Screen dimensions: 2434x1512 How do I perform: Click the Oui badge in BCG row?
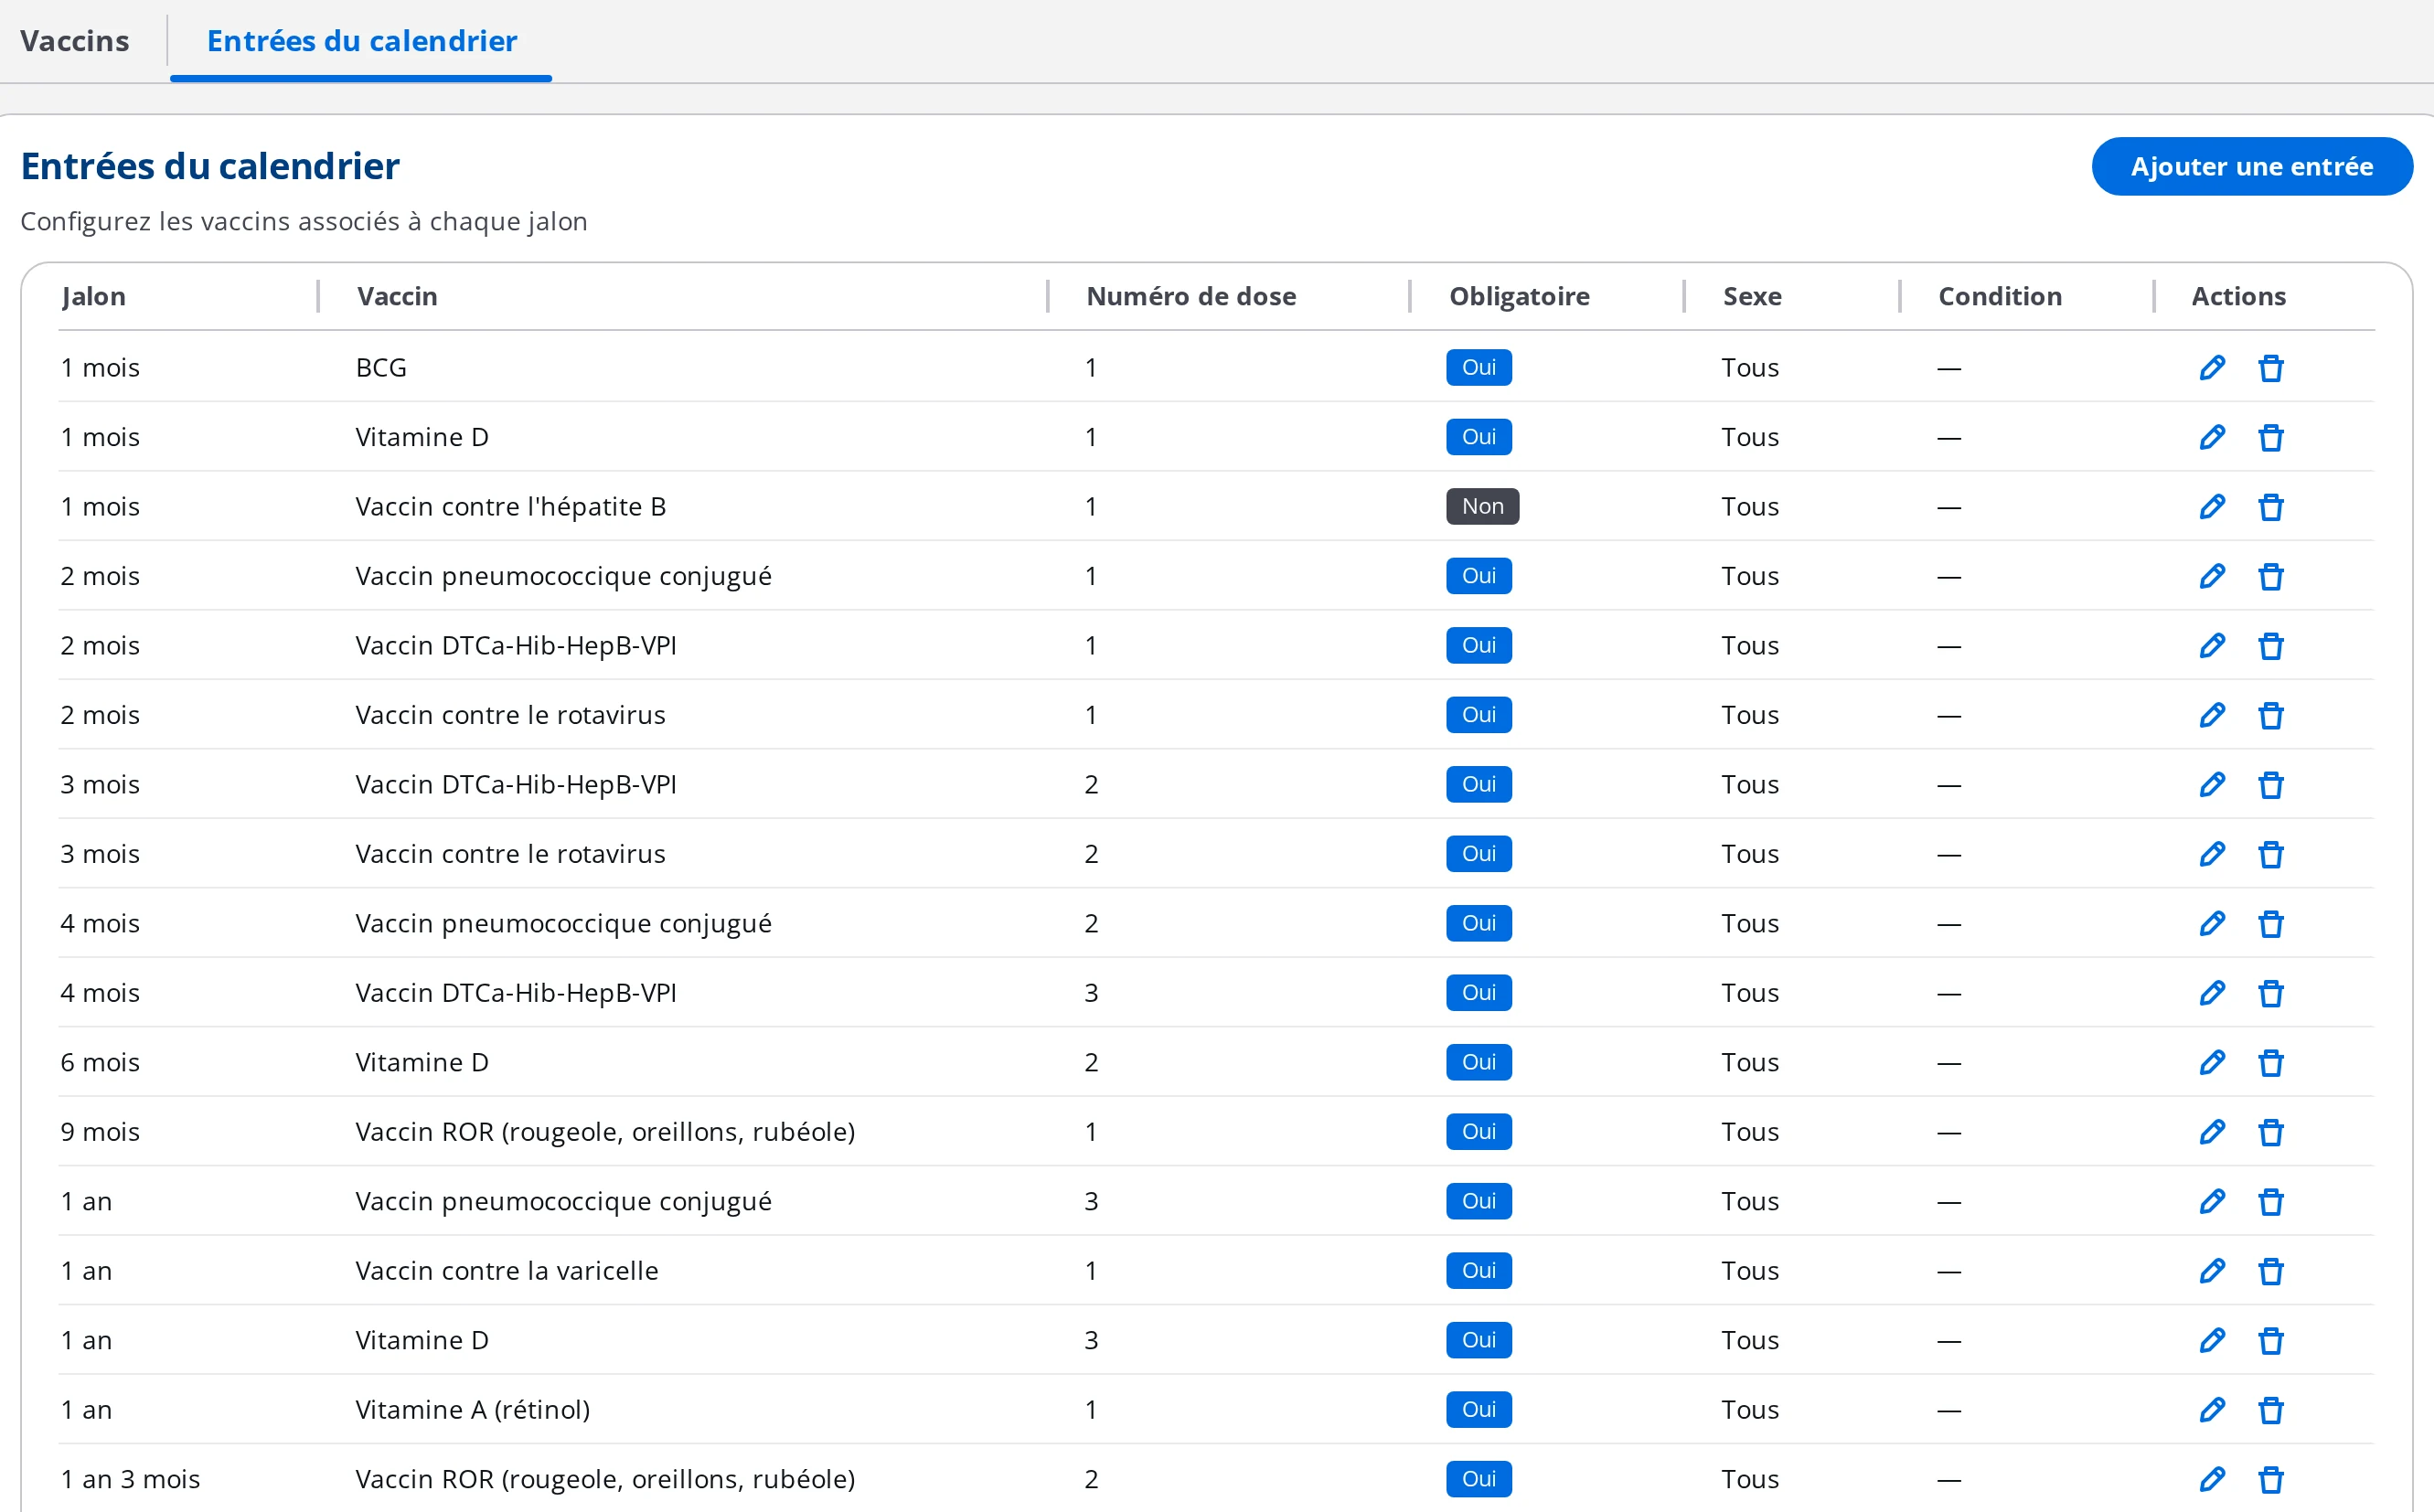pos(1479,367)
